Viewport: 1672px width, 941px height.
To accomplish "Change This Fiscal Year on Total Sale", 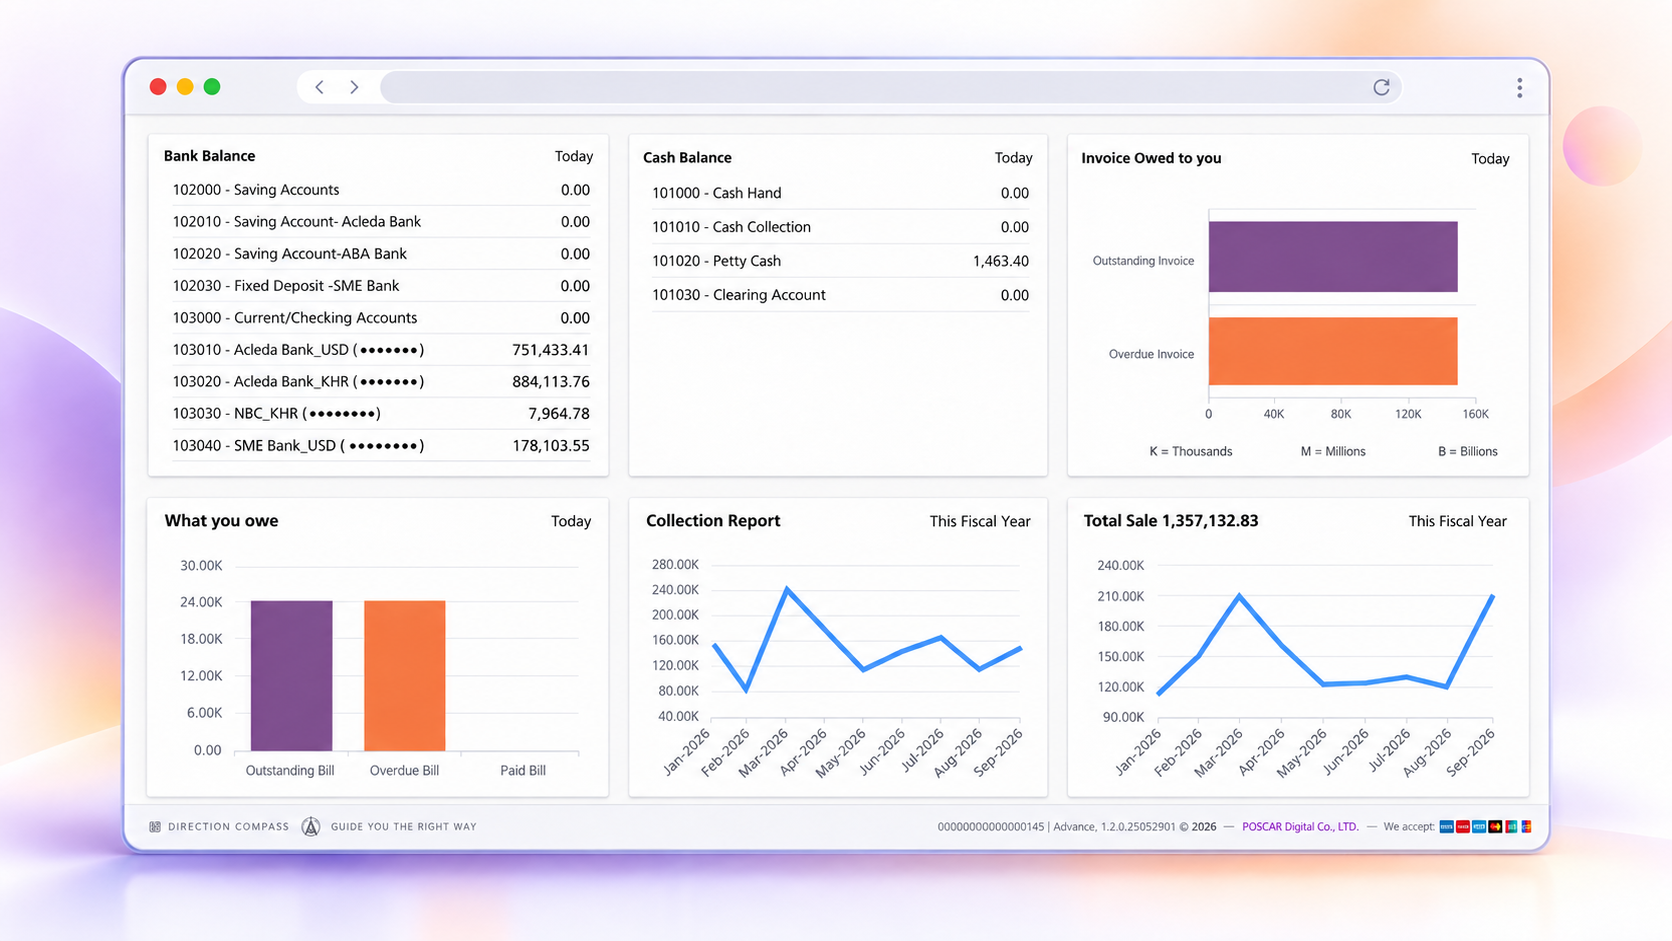I will [1457, 521].
